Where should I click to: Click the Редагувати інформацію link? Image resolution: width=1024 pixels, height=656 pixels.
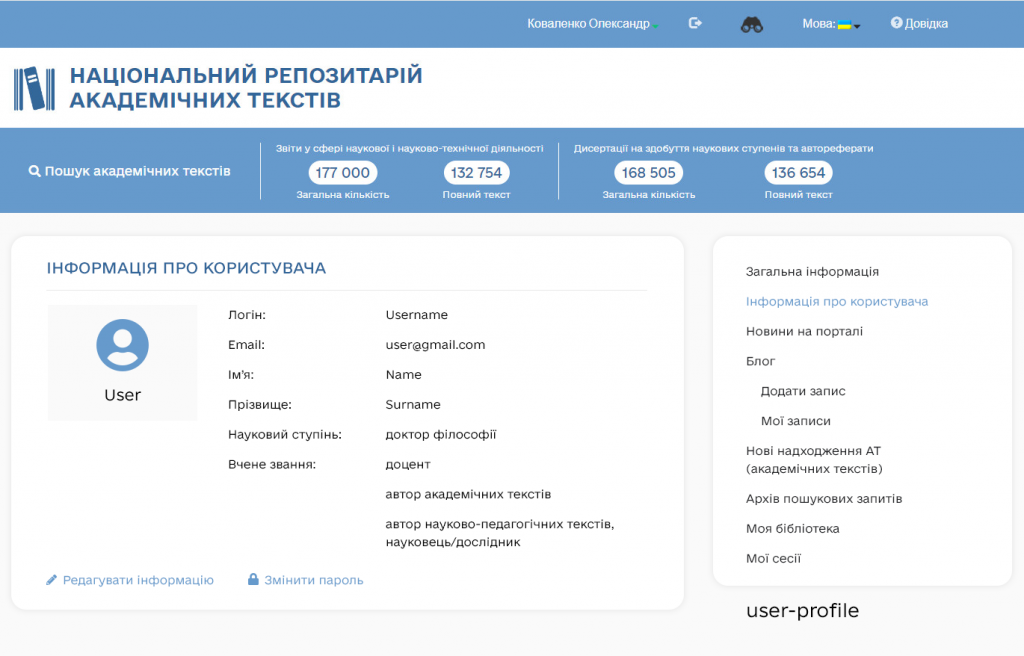[138, 580]
